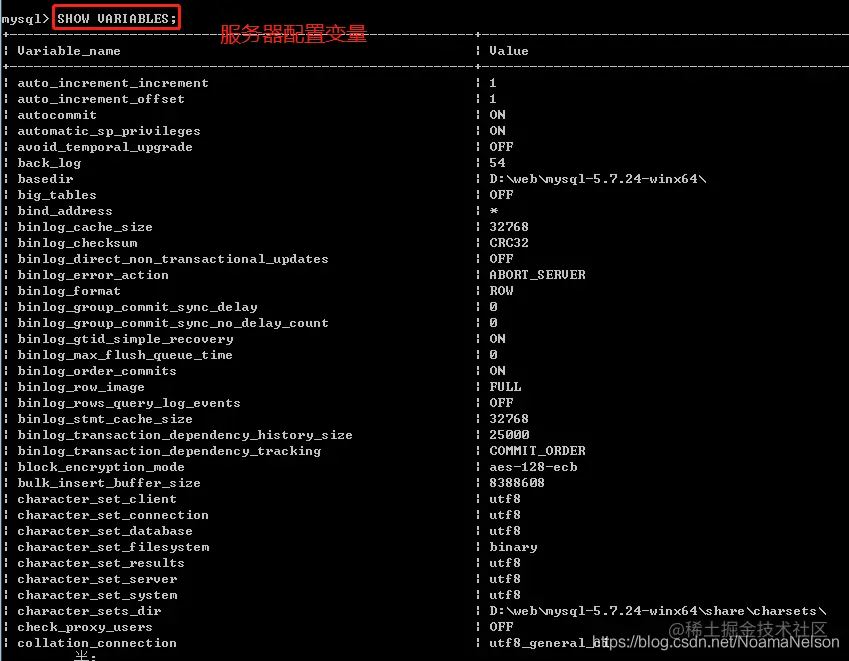Click the big_tables variable name

click(x=57, y=195)
